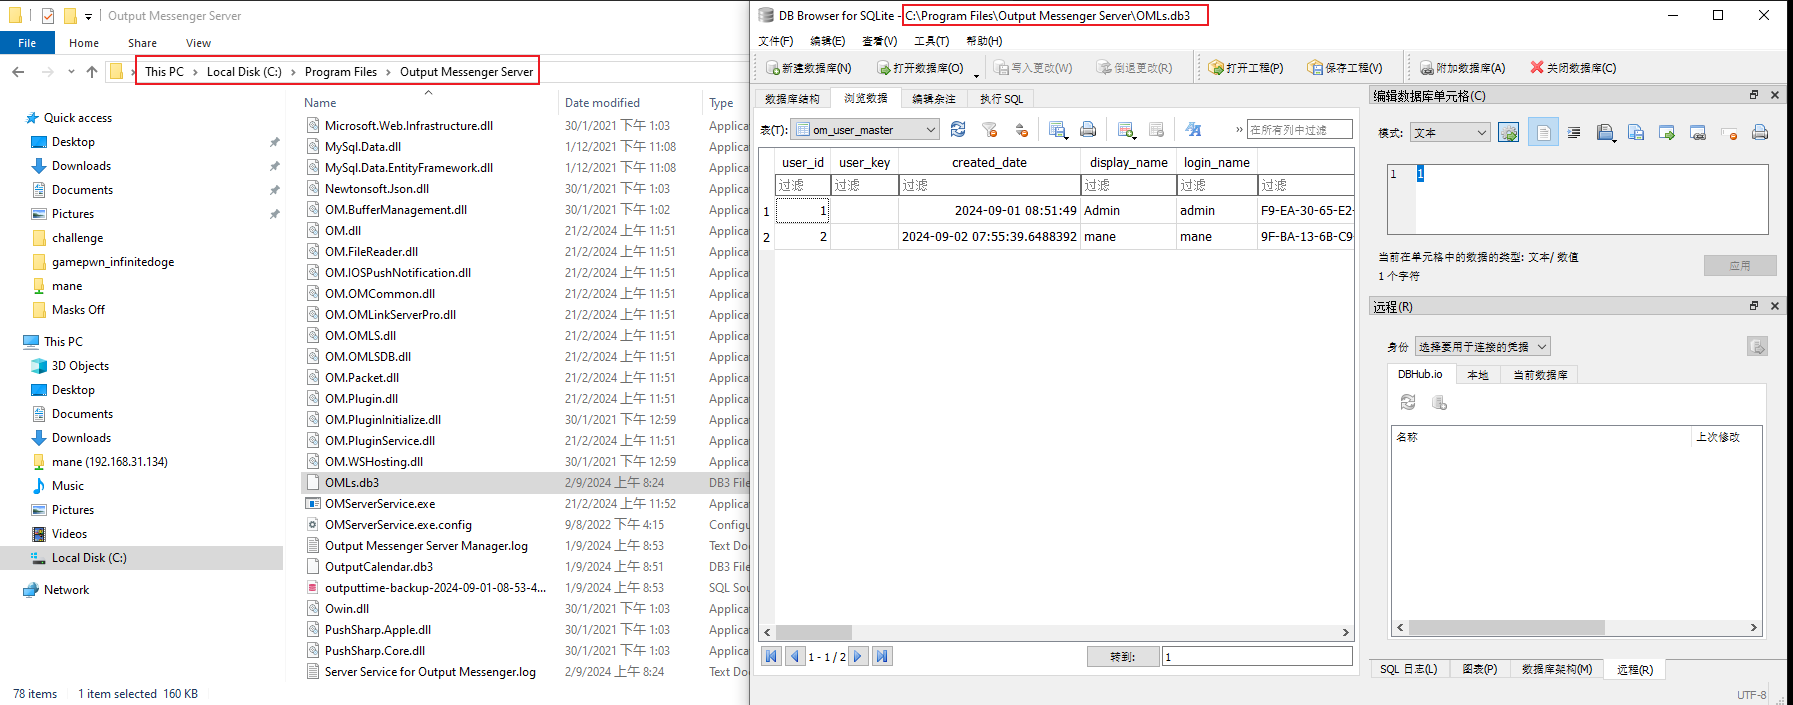Click the filter in all columns field
Viewport: 1793px width, 705px height.
point(1300,130)
